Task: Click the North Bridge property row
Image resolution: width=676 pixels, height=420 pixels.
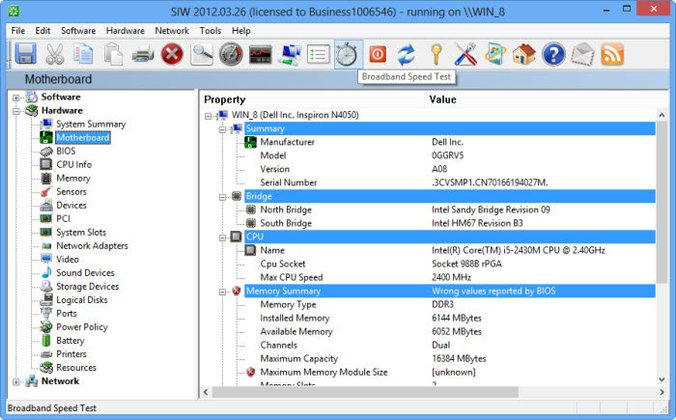Action: pyautogui.click(x=450, y=210)
